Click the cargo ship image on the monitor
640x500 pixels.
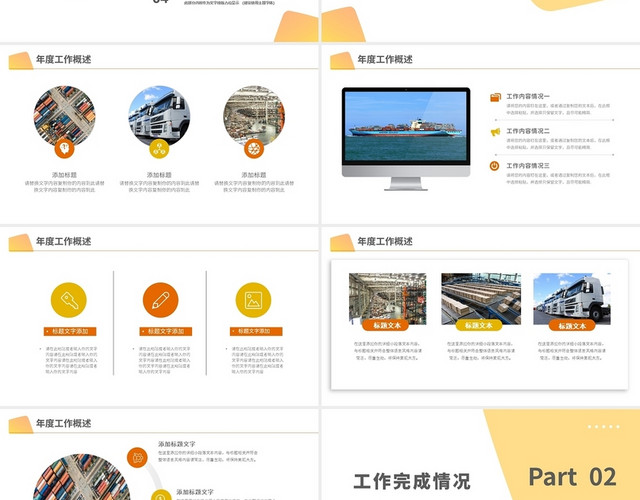click(x=406, y=126)
